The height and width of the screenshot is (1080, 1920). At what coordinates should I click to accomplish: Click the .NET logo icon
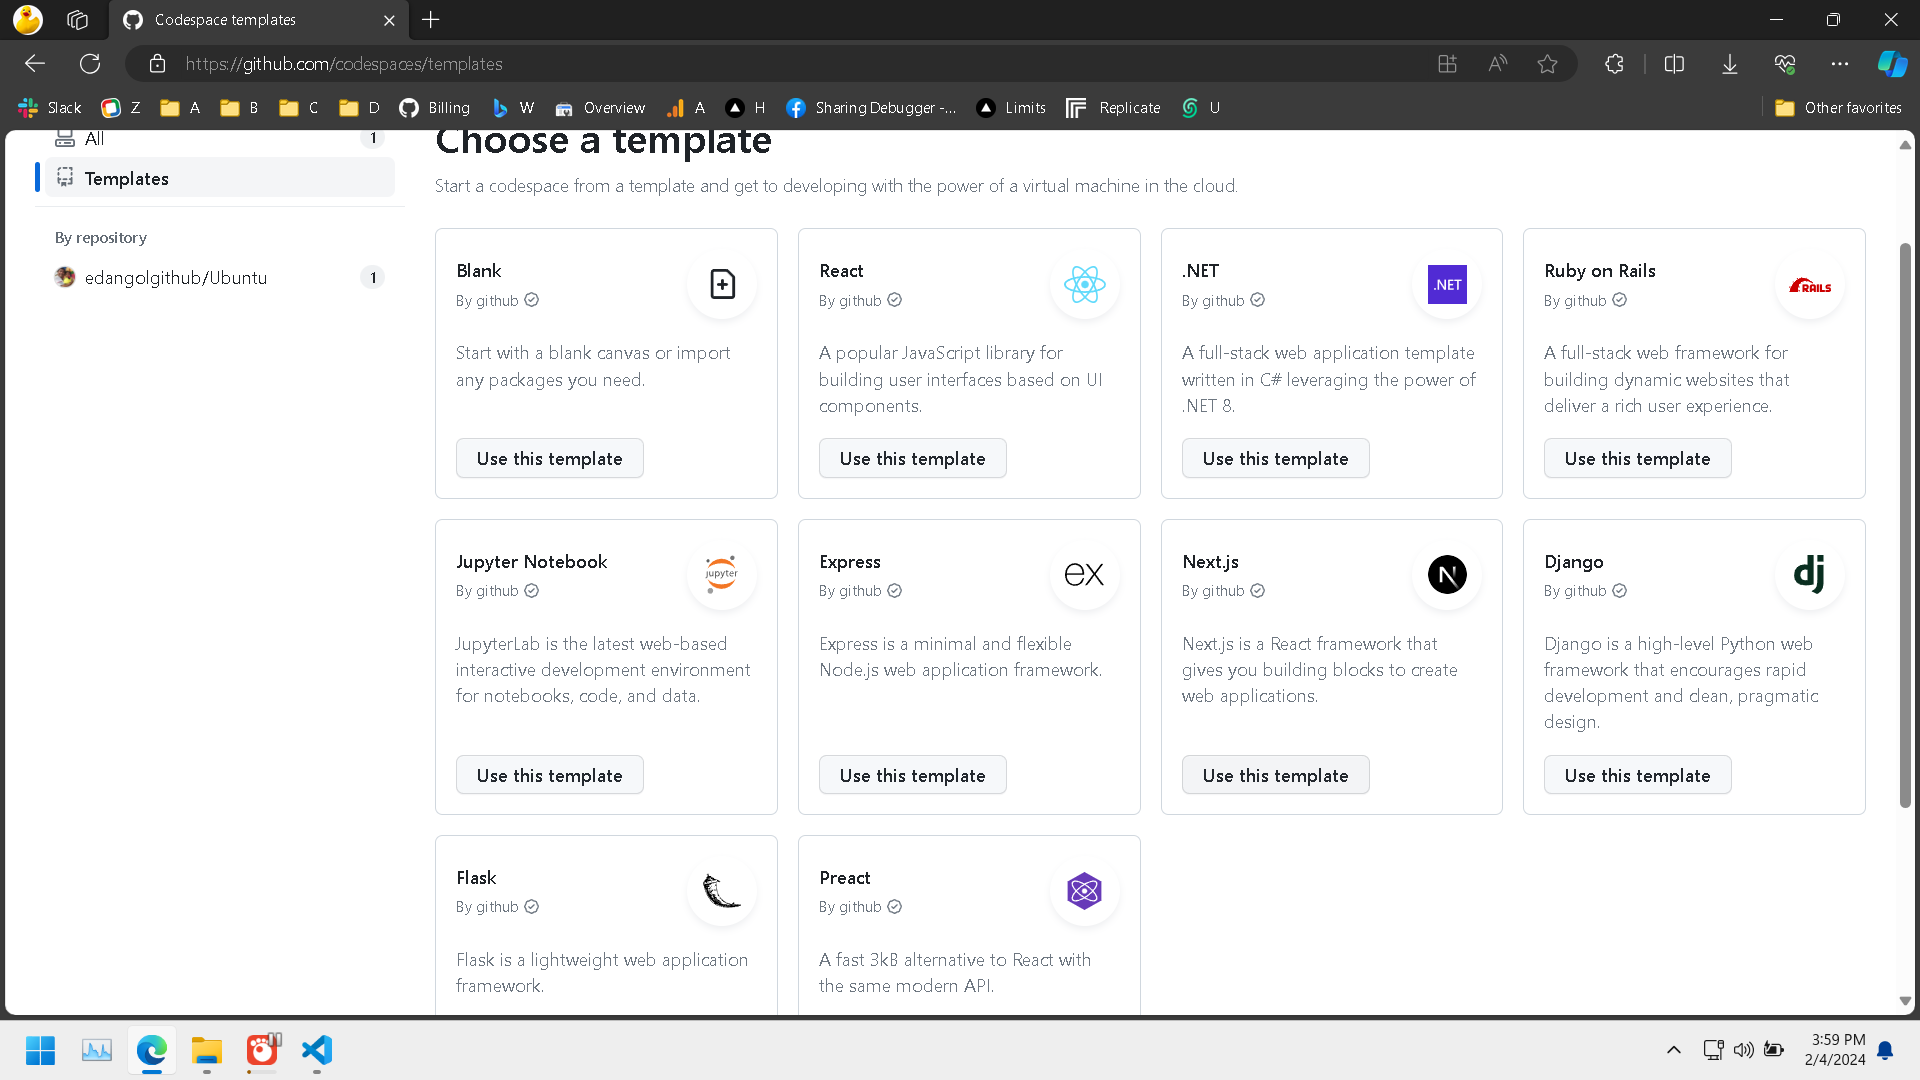click(1447, 285)
